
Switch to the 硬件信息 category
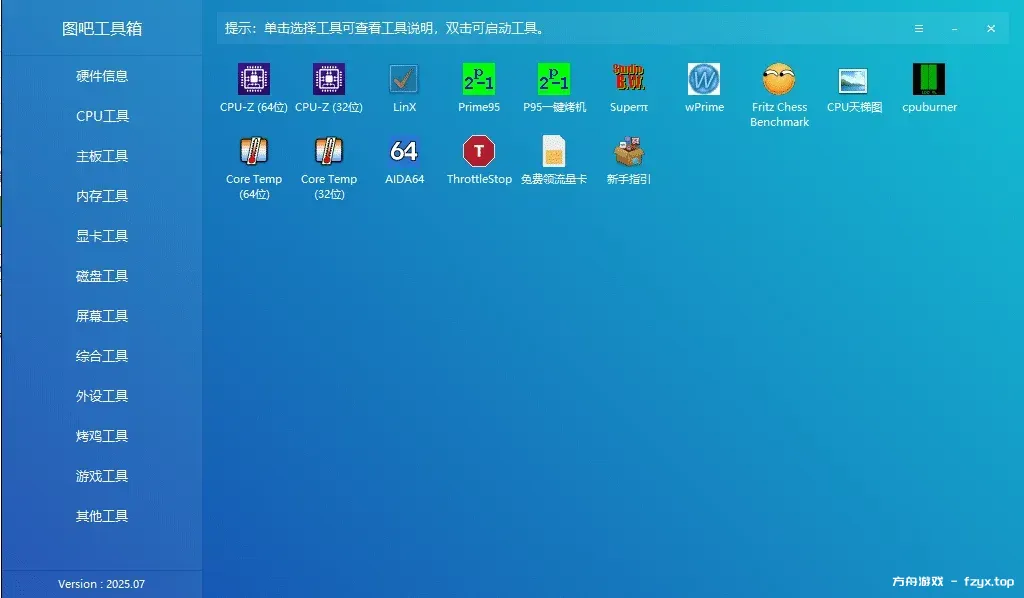click(102, 76)
